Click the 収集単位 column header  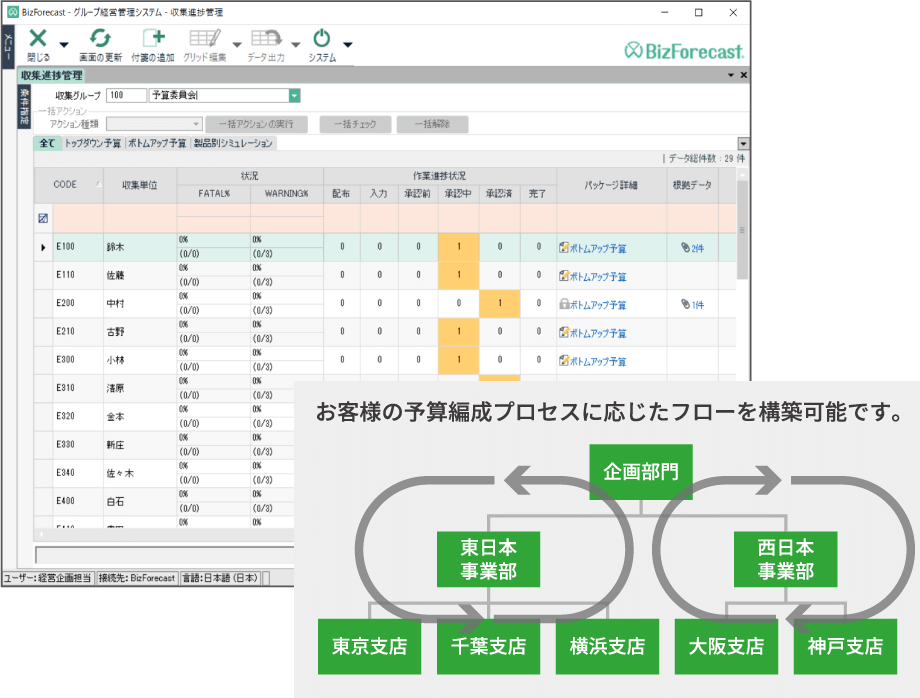[140, 185]
